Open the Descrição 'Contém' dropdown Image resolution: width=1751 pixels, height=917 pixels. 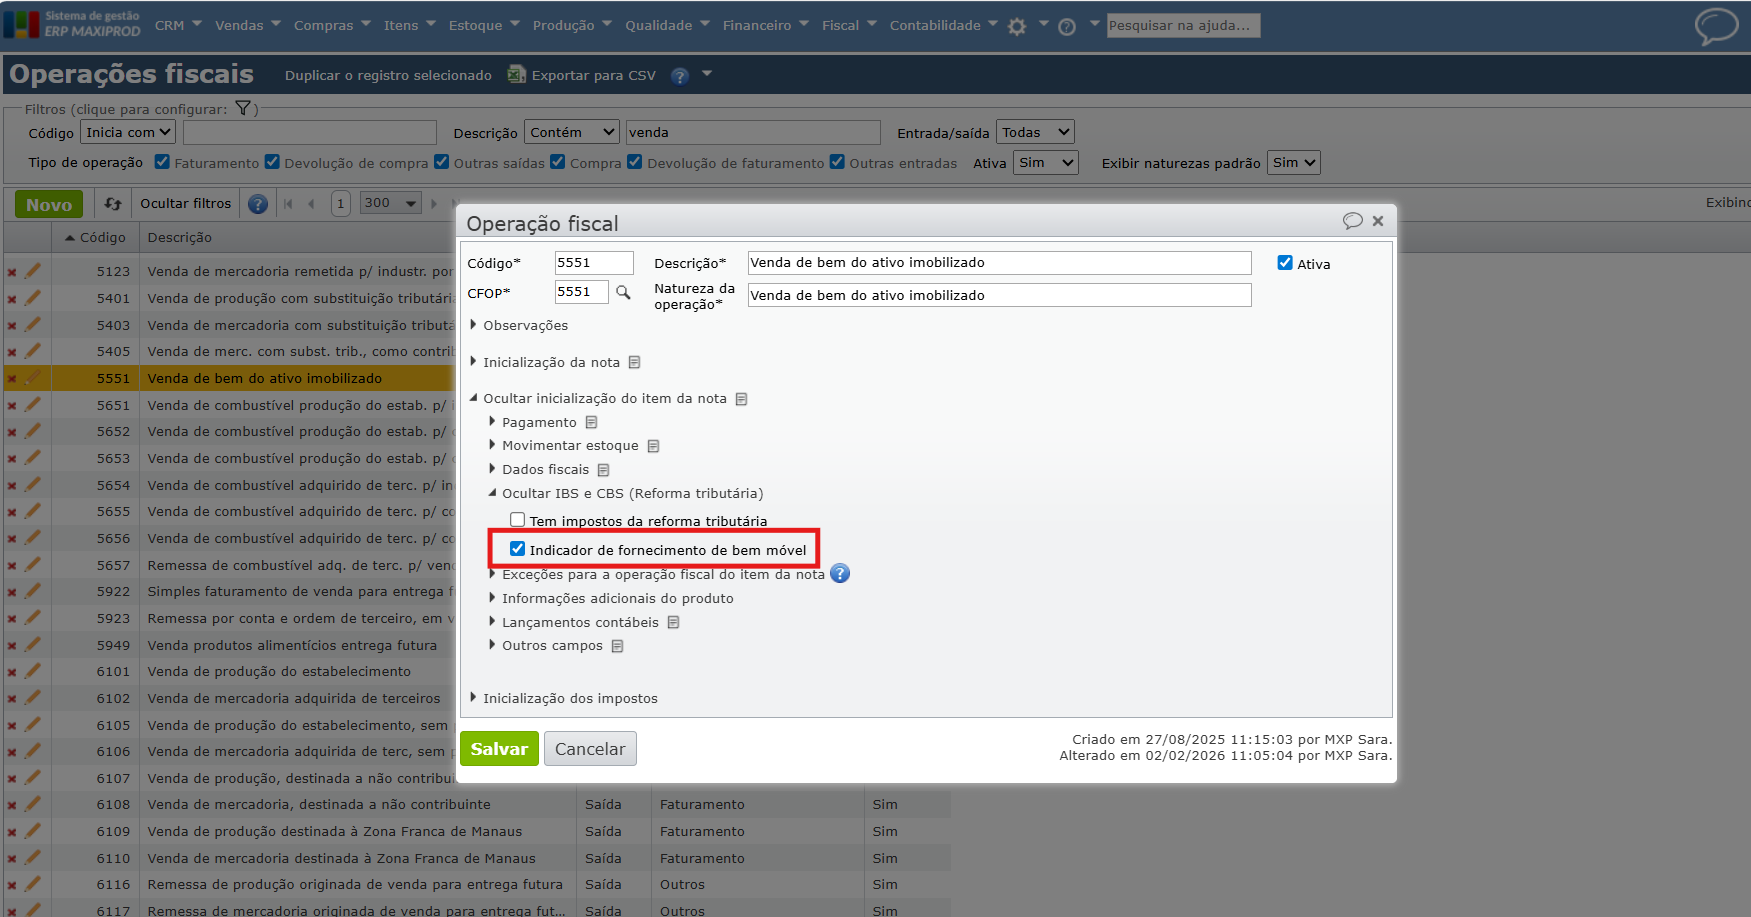pos(572,132)
